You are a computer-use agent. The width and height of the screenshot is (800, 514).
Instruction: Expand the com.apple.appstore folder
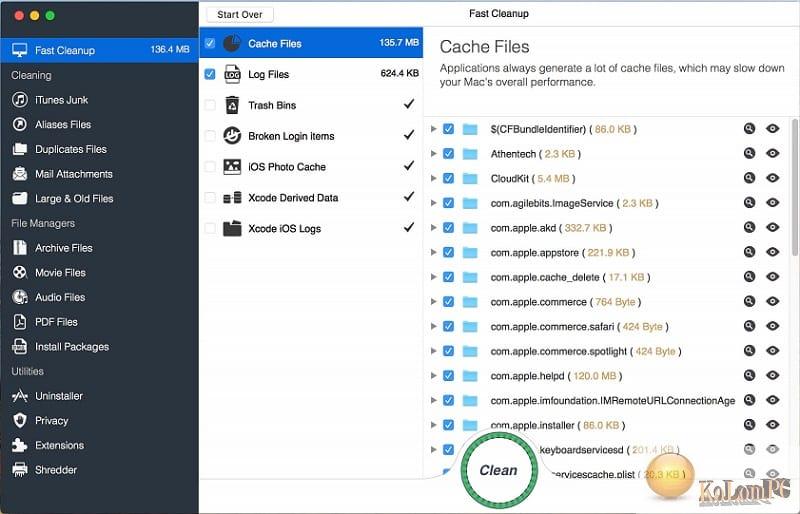click(x=434, y=252)
